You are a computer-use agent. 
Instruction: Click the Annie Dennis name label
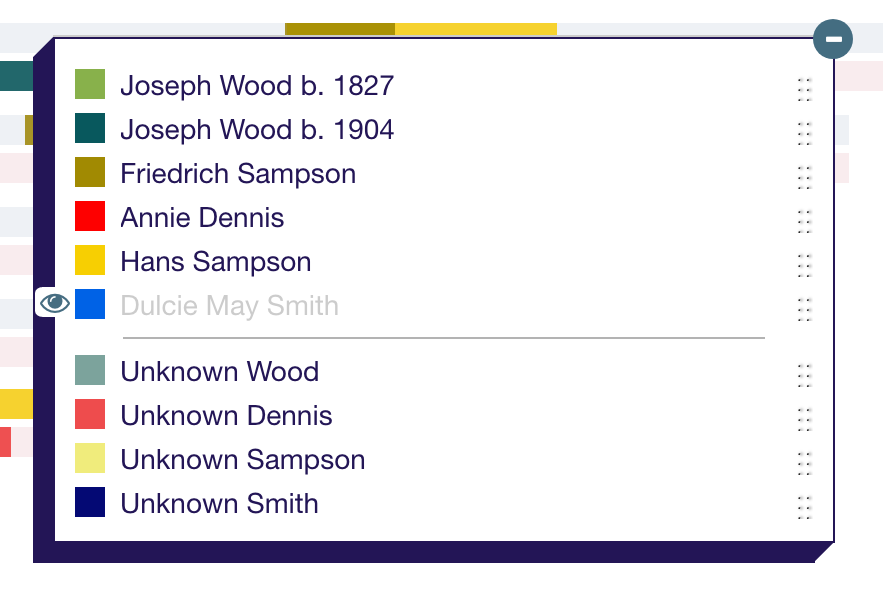point(202,218)
